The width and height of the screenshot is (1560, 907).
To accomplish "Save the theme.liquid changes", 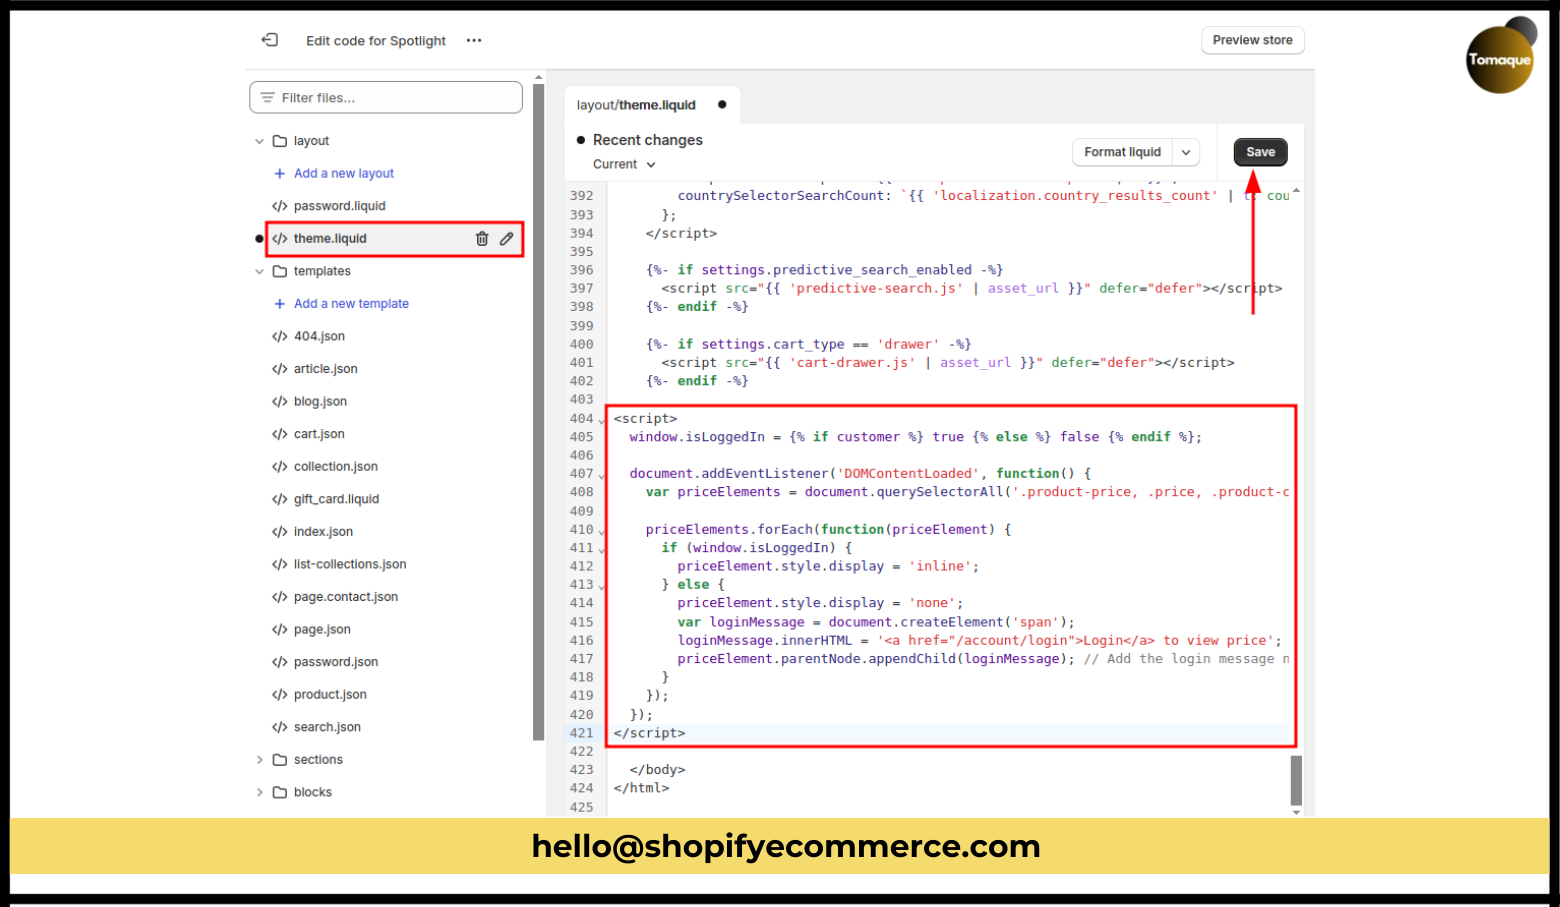I will coord(1260,152).
